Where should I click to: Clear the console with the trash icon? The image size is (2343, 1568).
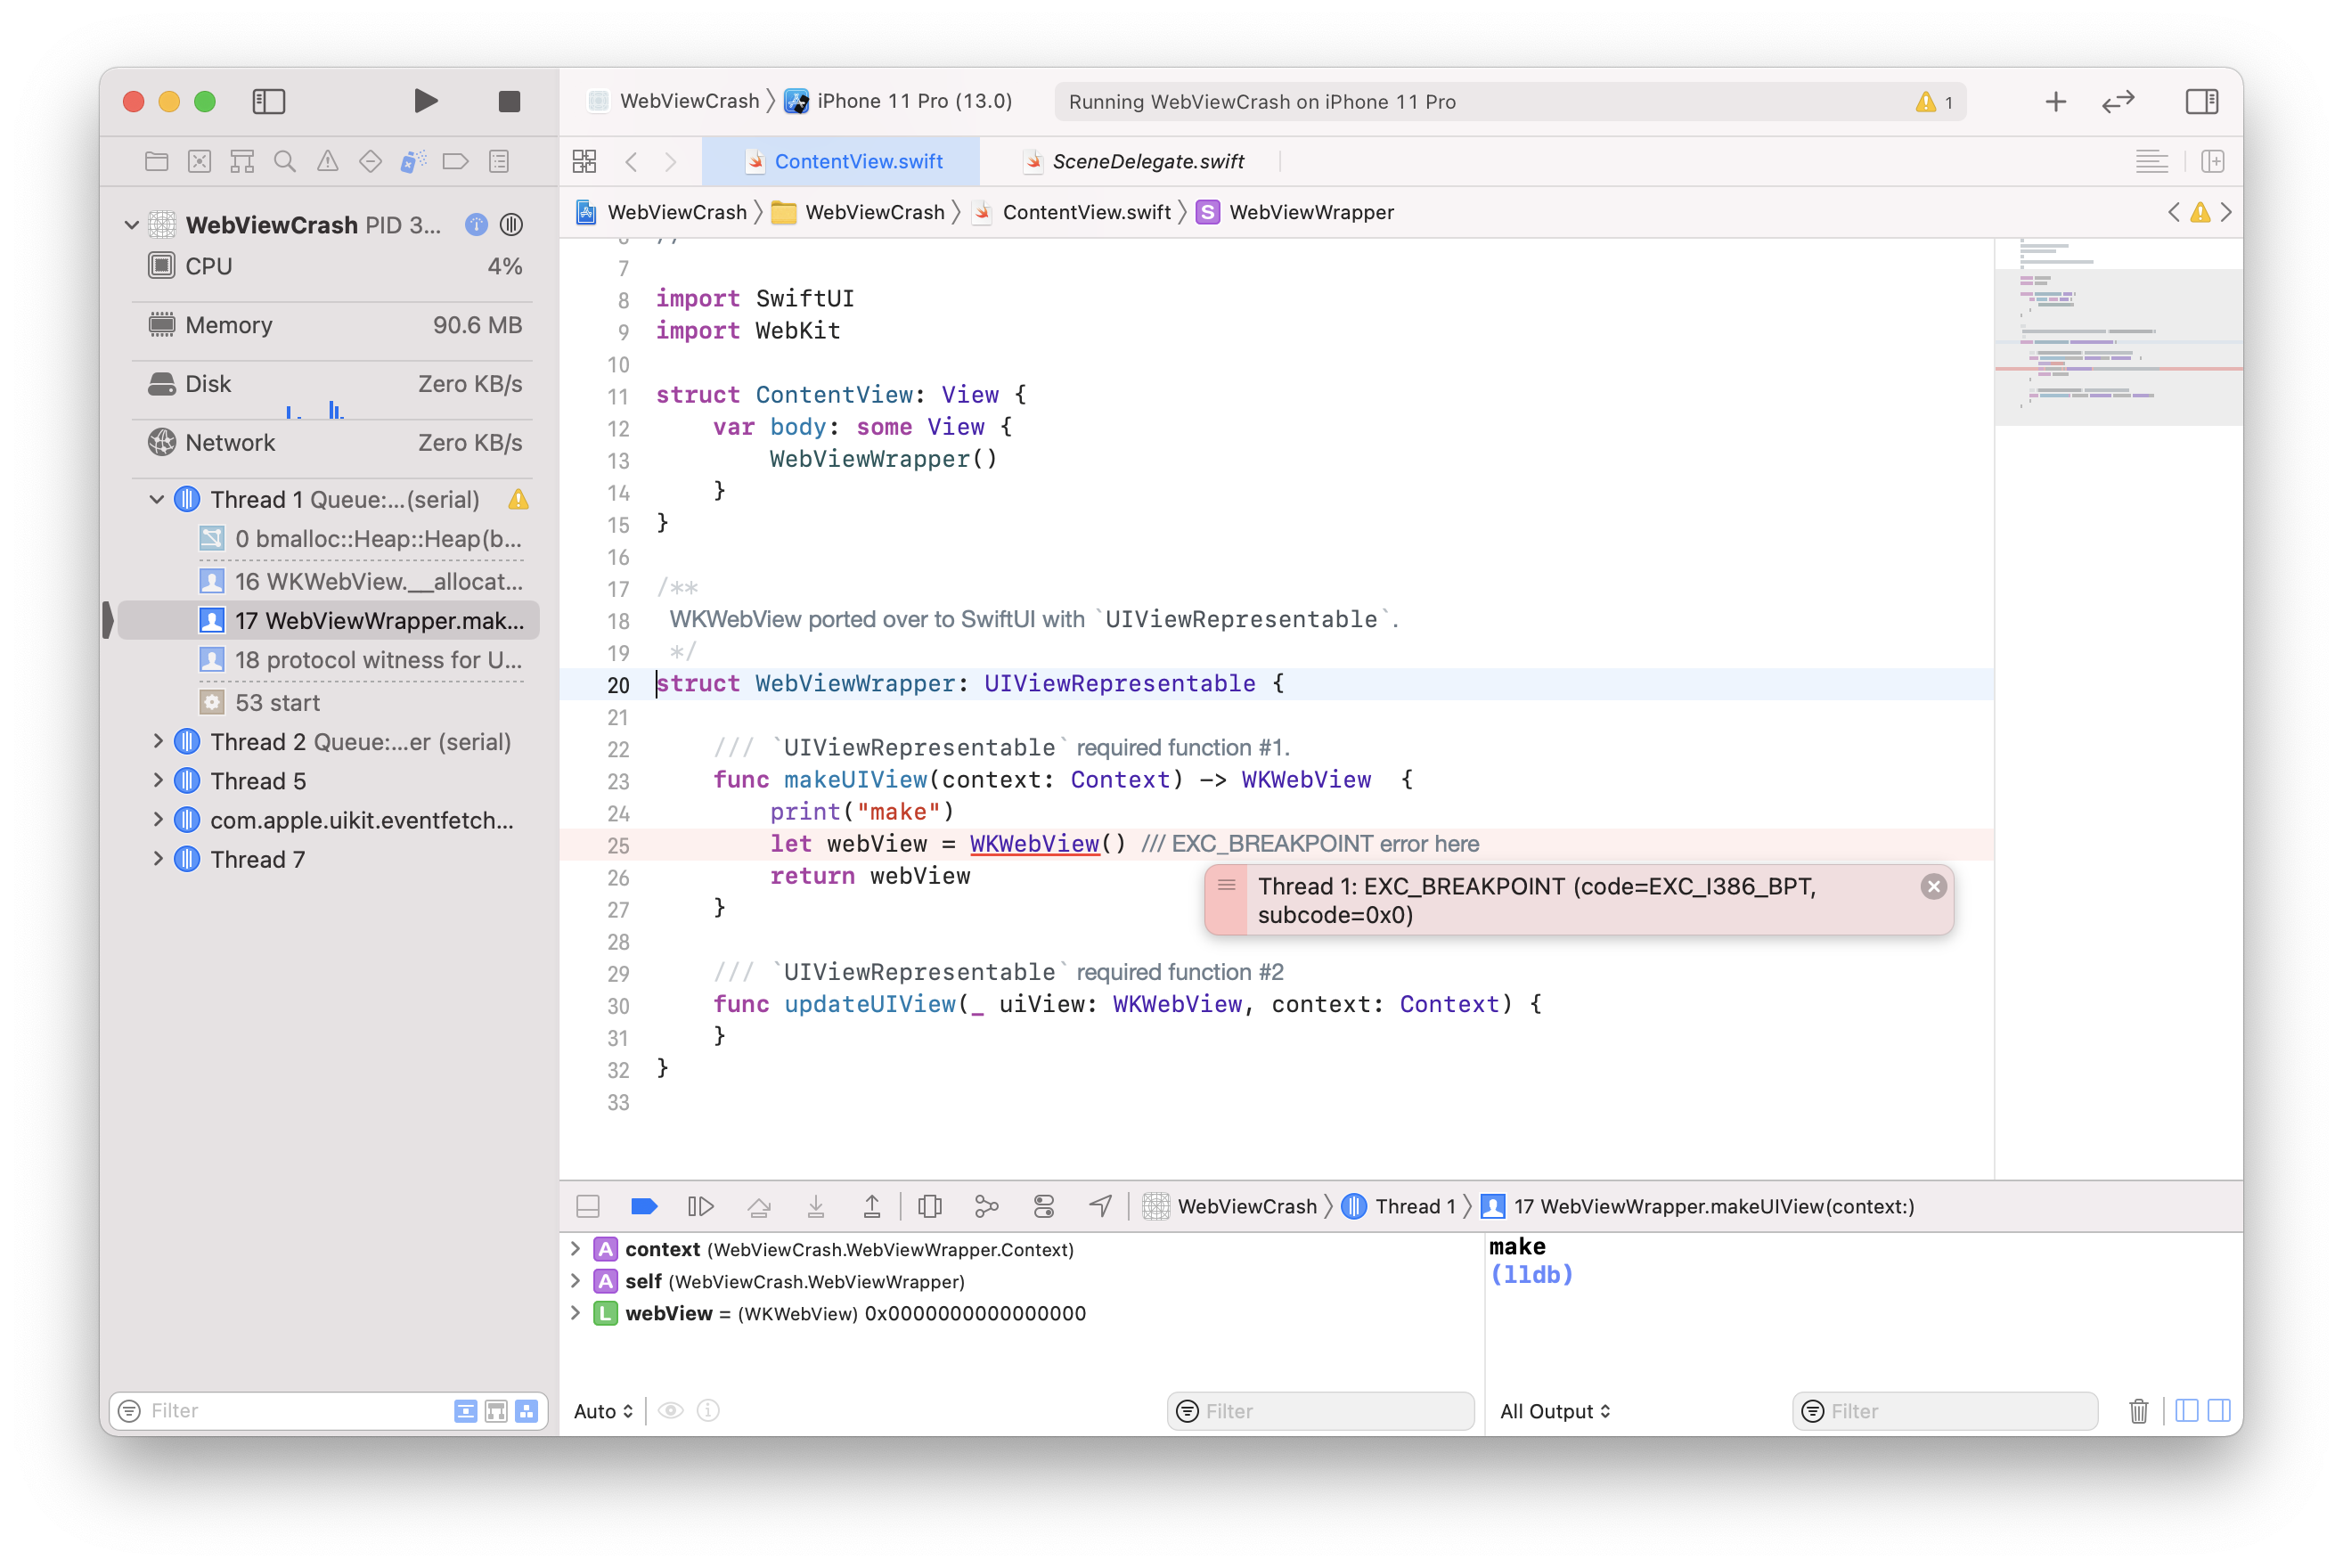click(x=2138, y=1410)
